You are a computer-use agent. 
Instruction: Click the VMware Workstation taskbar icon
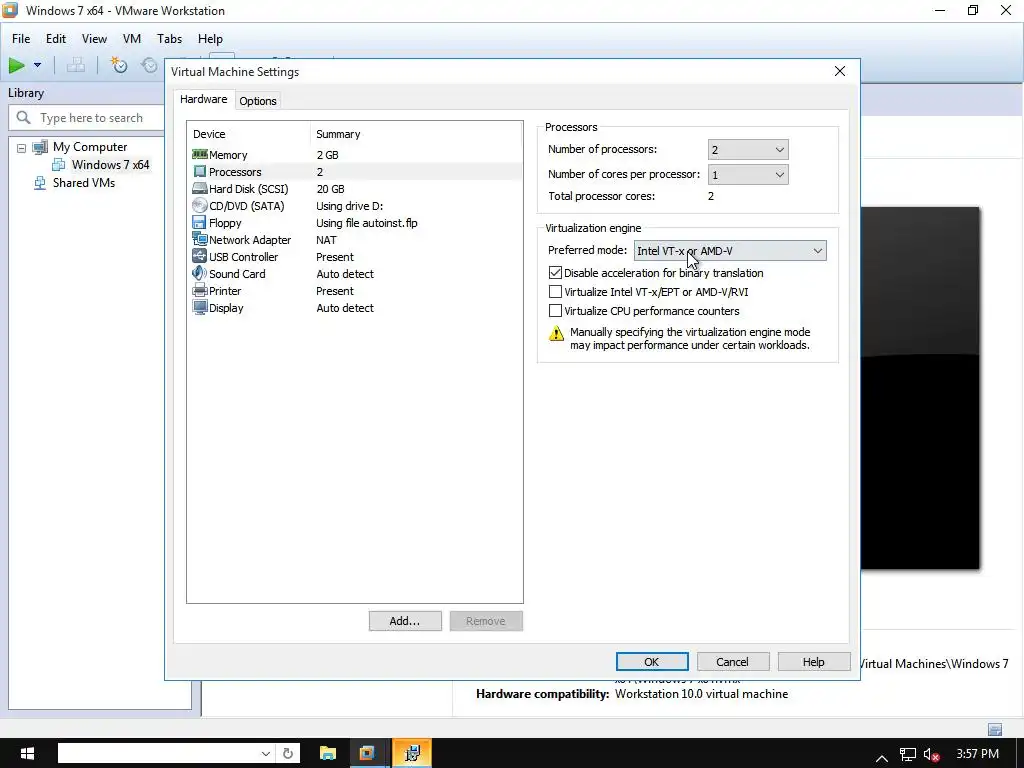[367, 754]
